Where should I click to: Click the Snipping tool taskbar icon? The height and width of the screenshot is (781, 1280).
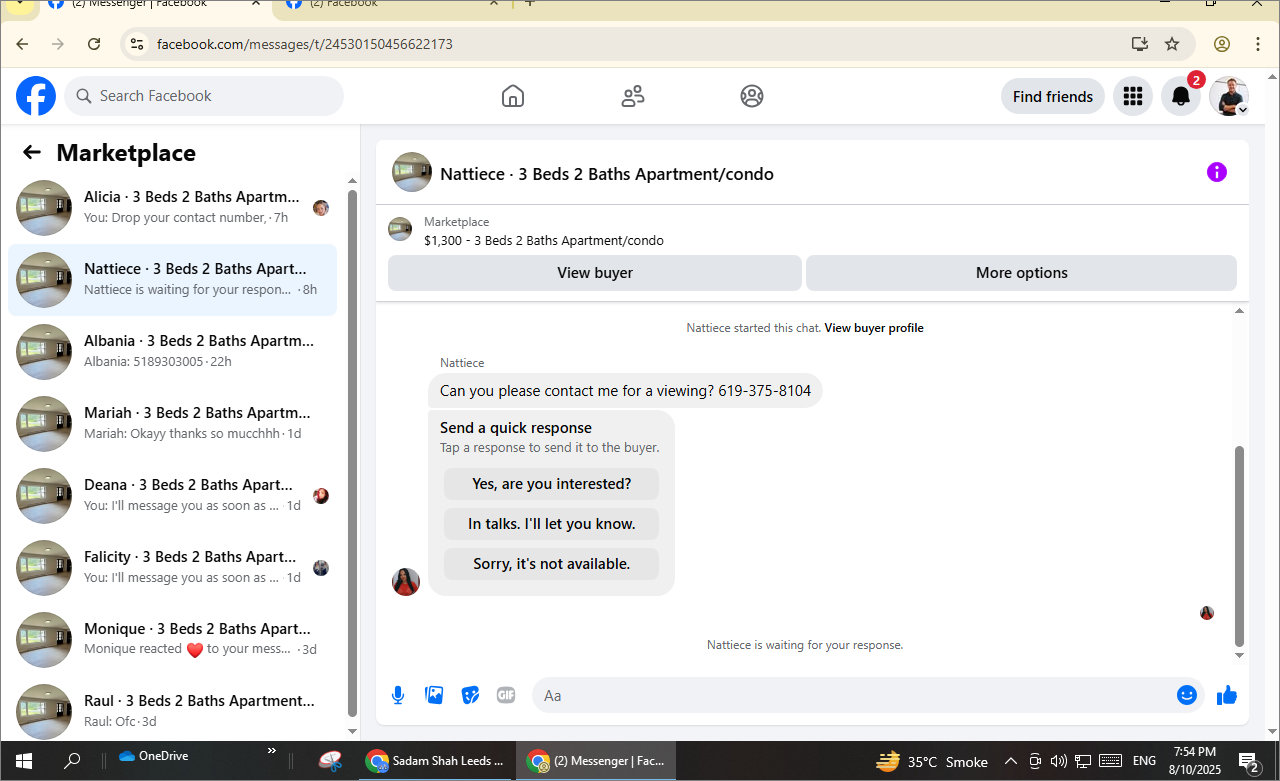point(331,761)
